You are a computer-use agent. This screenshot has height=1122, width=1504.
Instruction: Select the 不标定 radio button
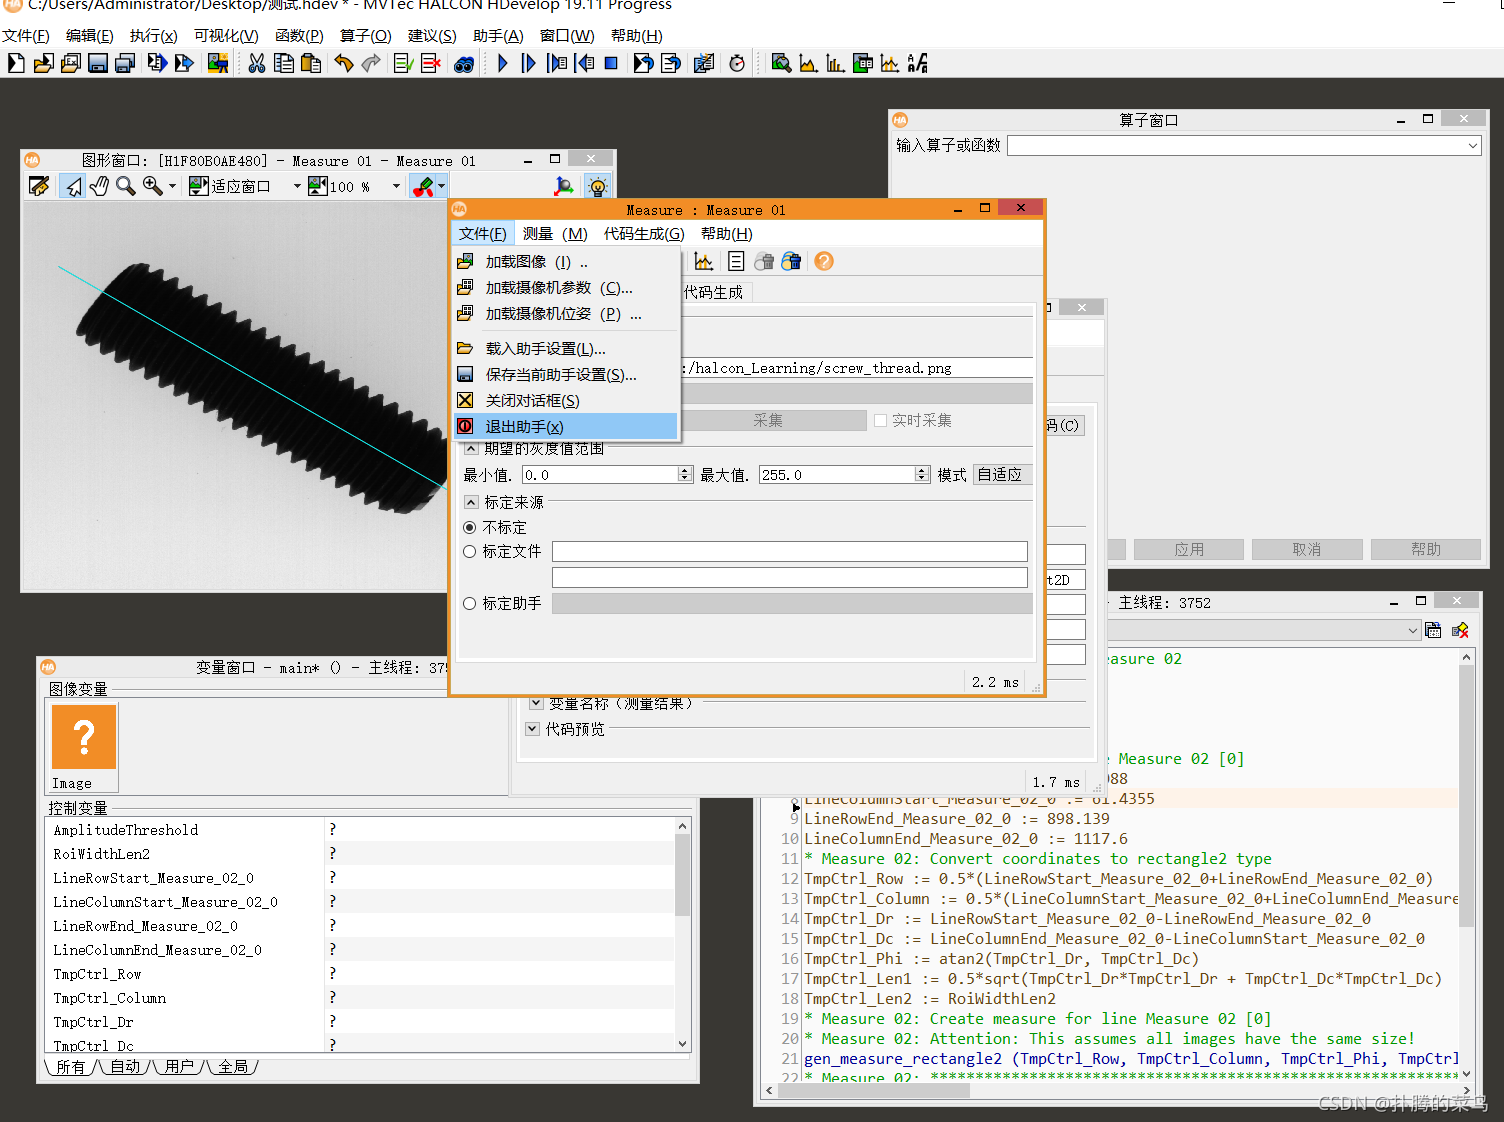tap(470, 527)
